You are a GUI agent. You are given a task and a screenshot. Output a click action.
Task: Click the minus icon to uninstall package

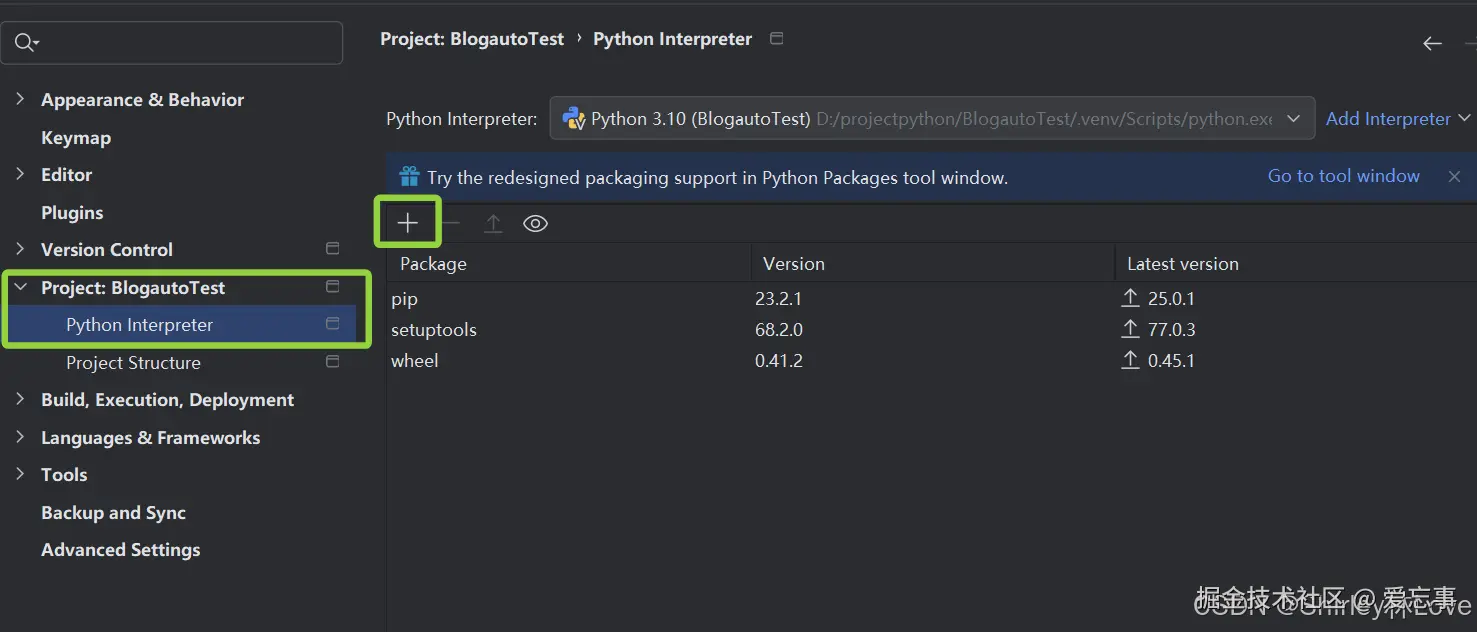(x=452, y=223)
